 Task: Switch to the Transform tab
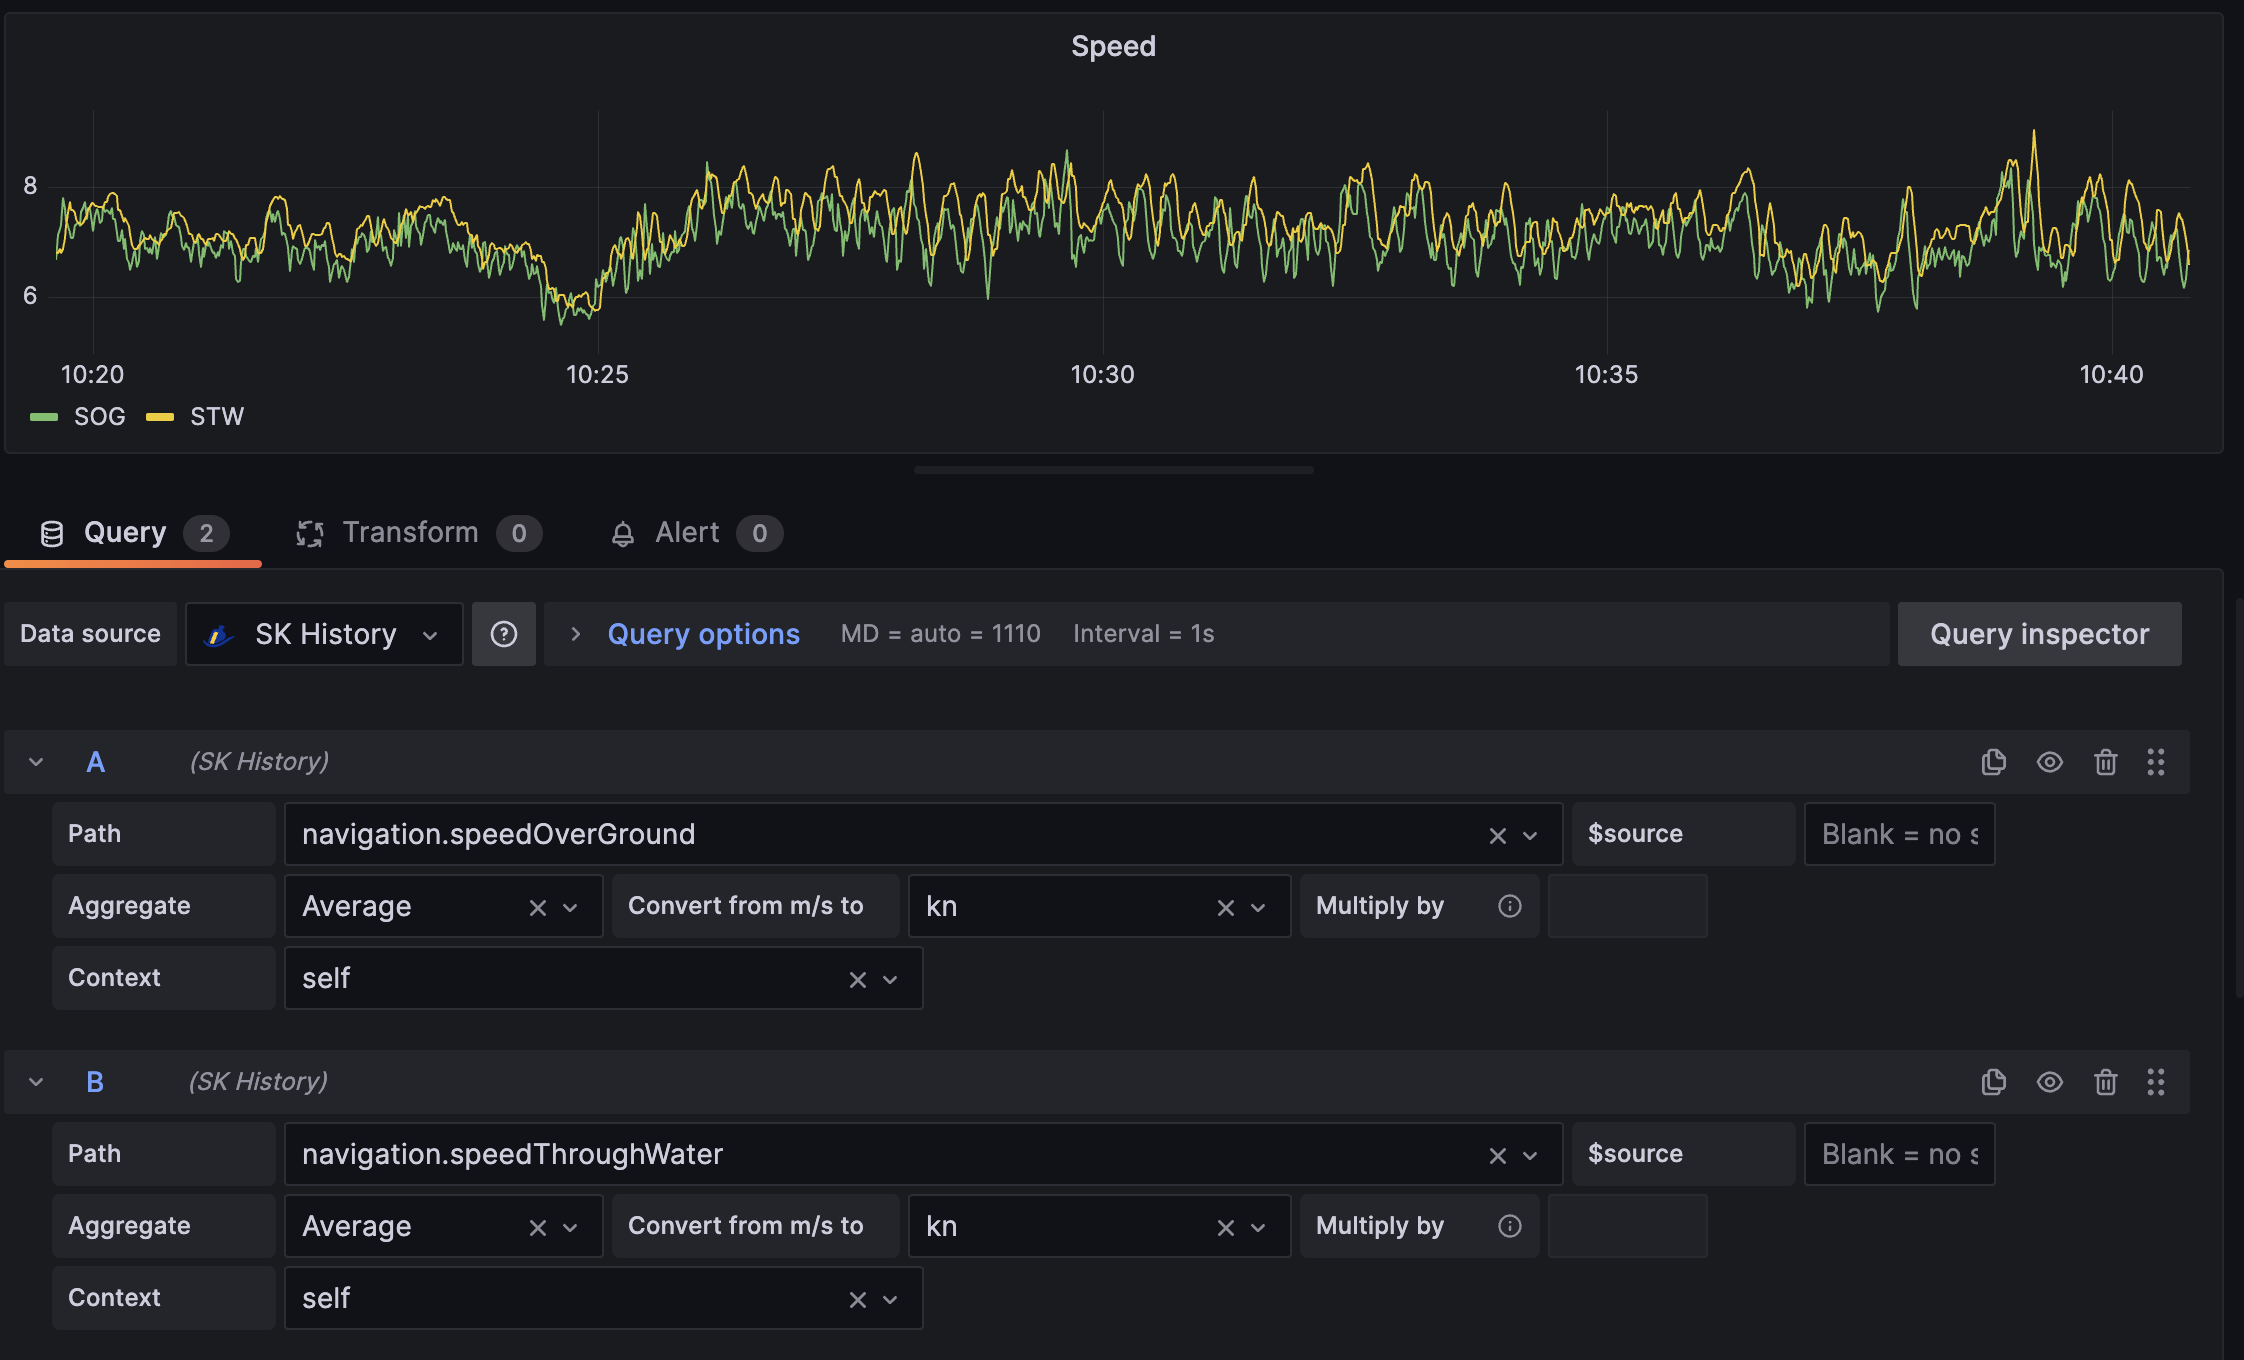click(418, 533)
